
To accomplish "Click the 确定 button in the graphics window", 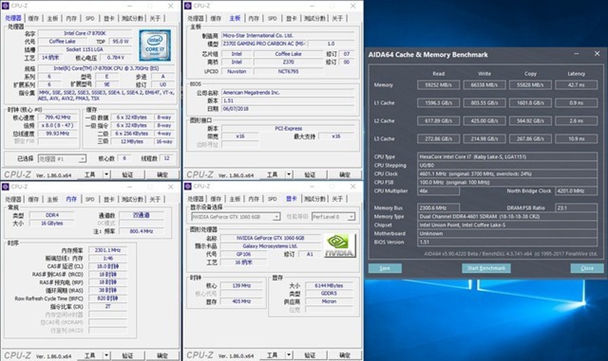I will coord(345,355).
